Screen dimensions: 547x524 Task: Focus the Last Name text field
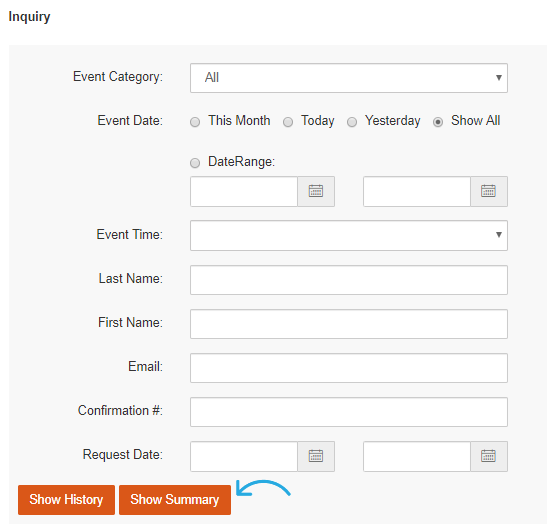pos(349,280)
